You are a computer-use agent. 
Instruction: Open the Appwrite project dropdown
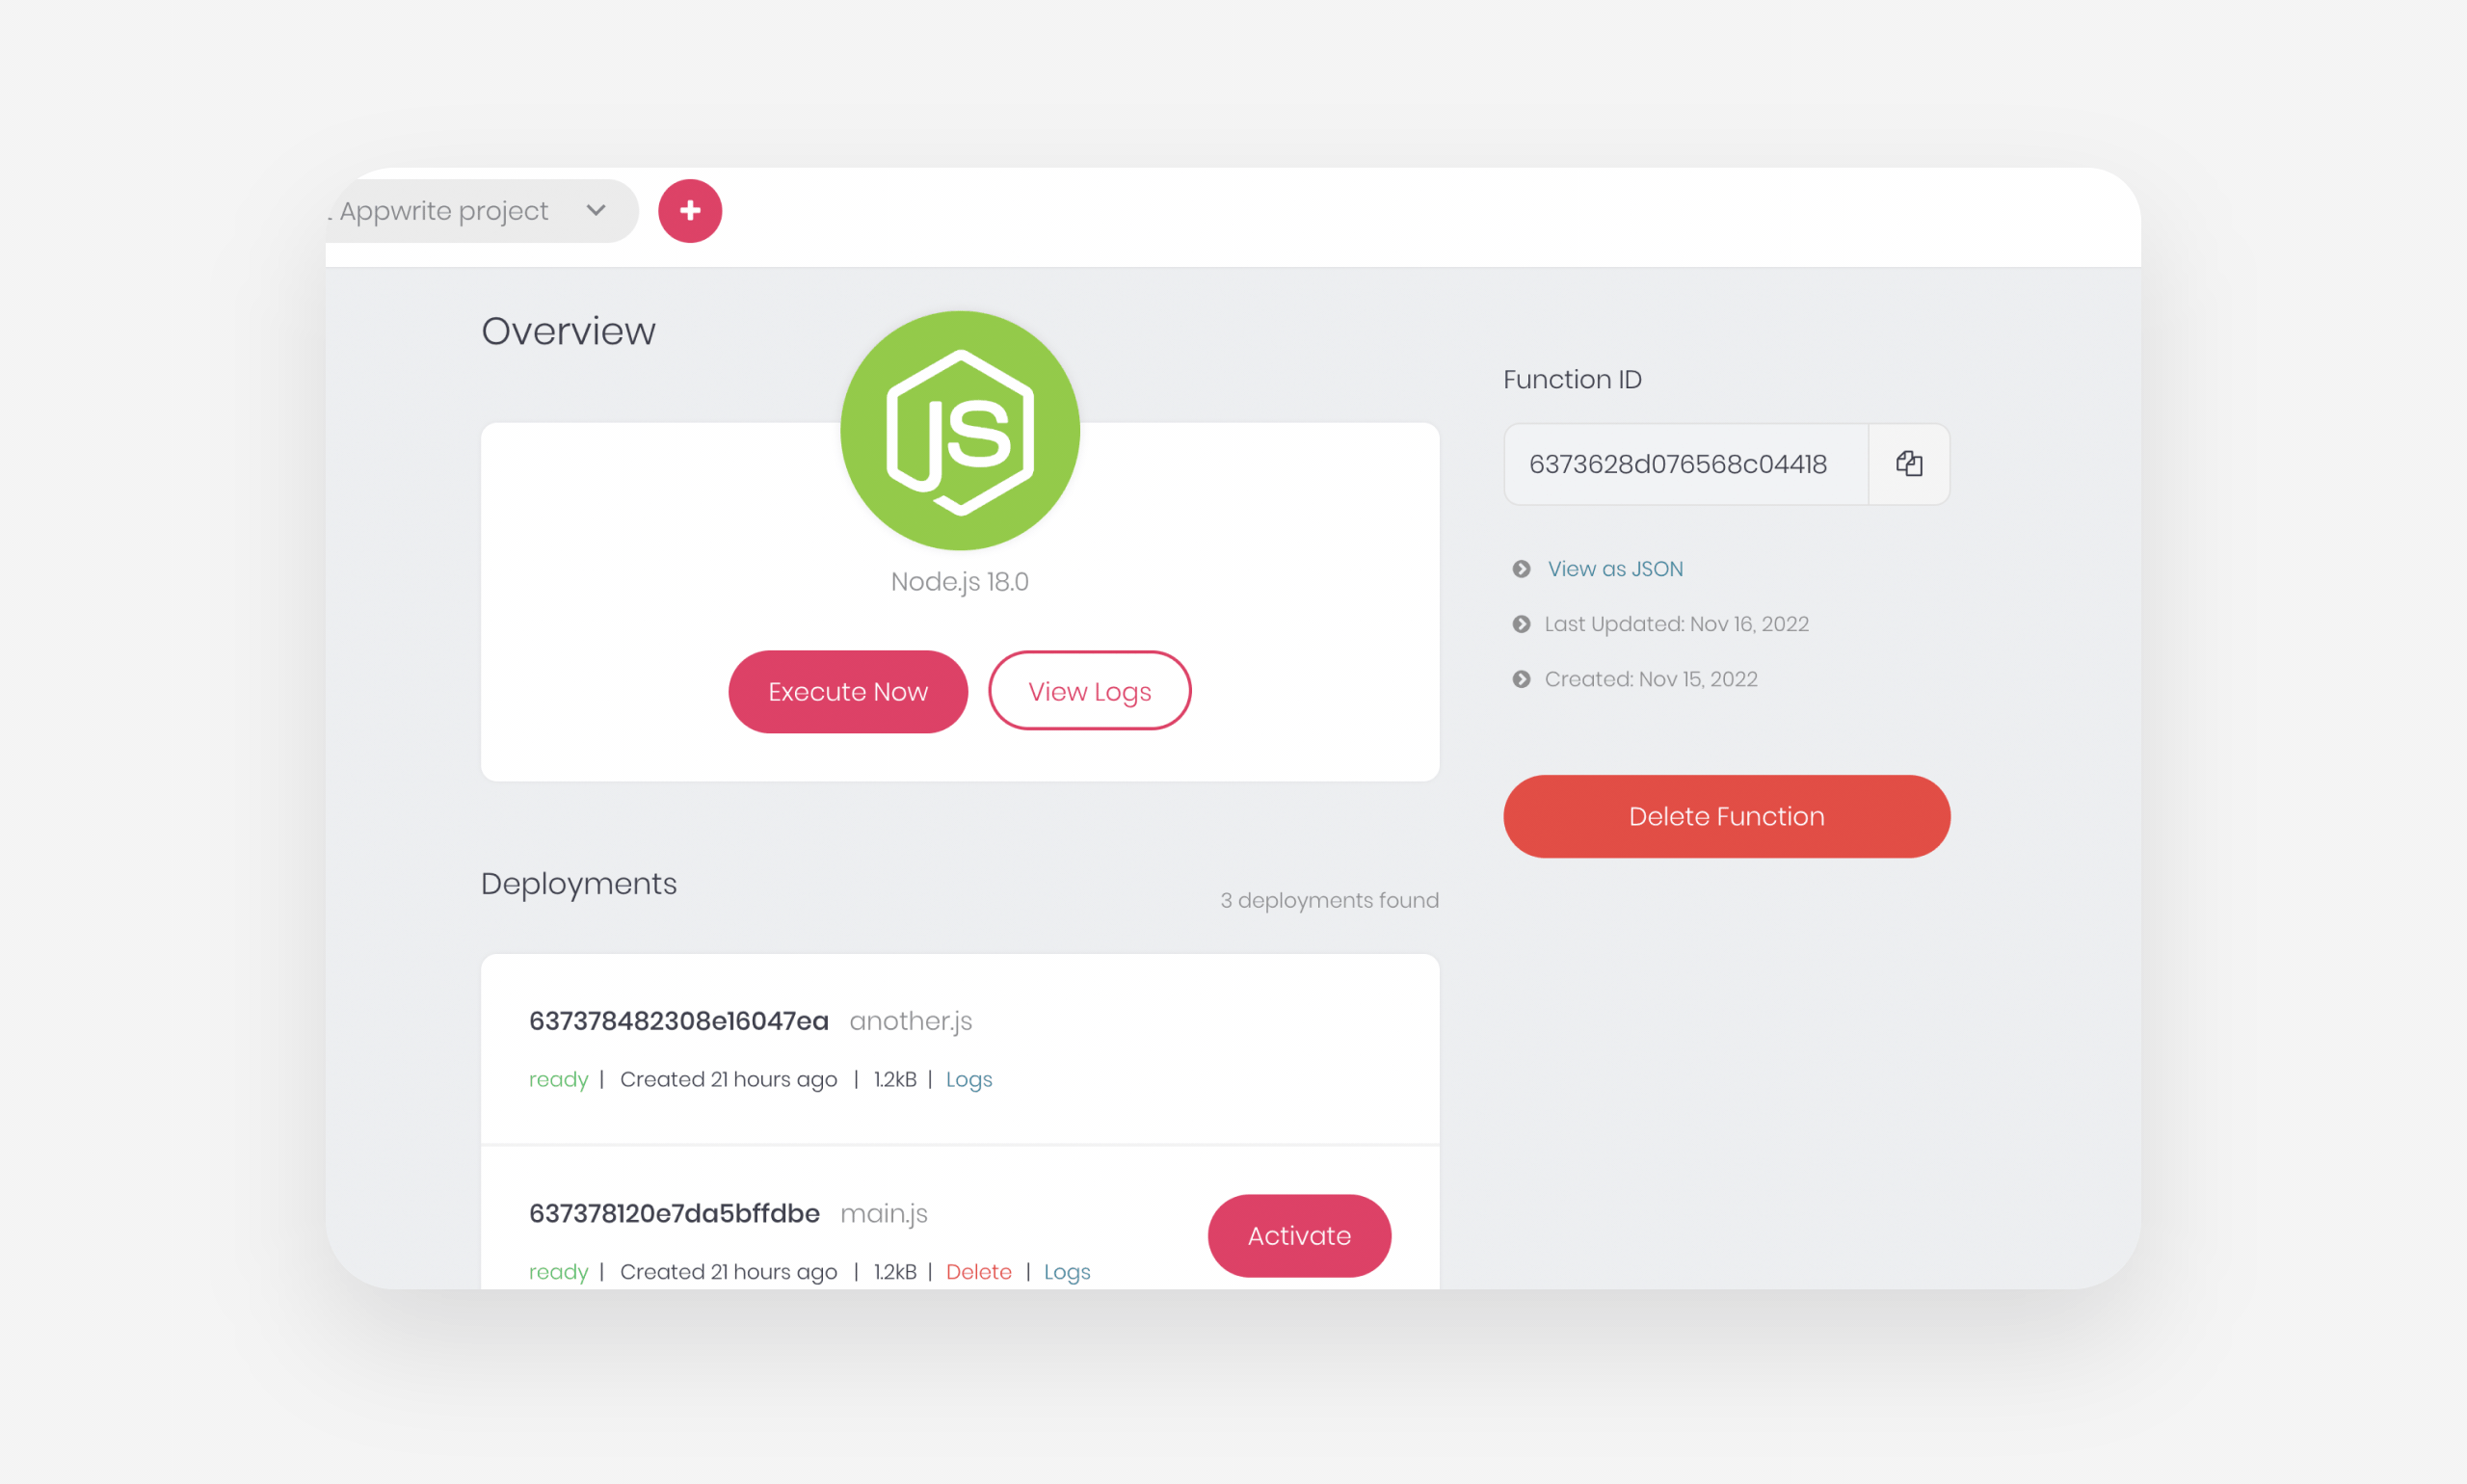click(x=476, y=211)
